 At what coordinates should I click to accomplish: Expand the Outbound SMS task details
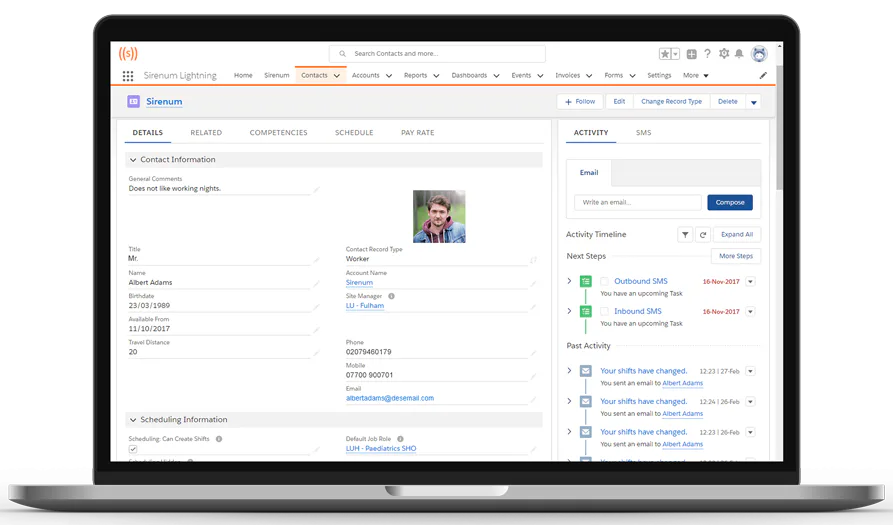coord(569,281)
